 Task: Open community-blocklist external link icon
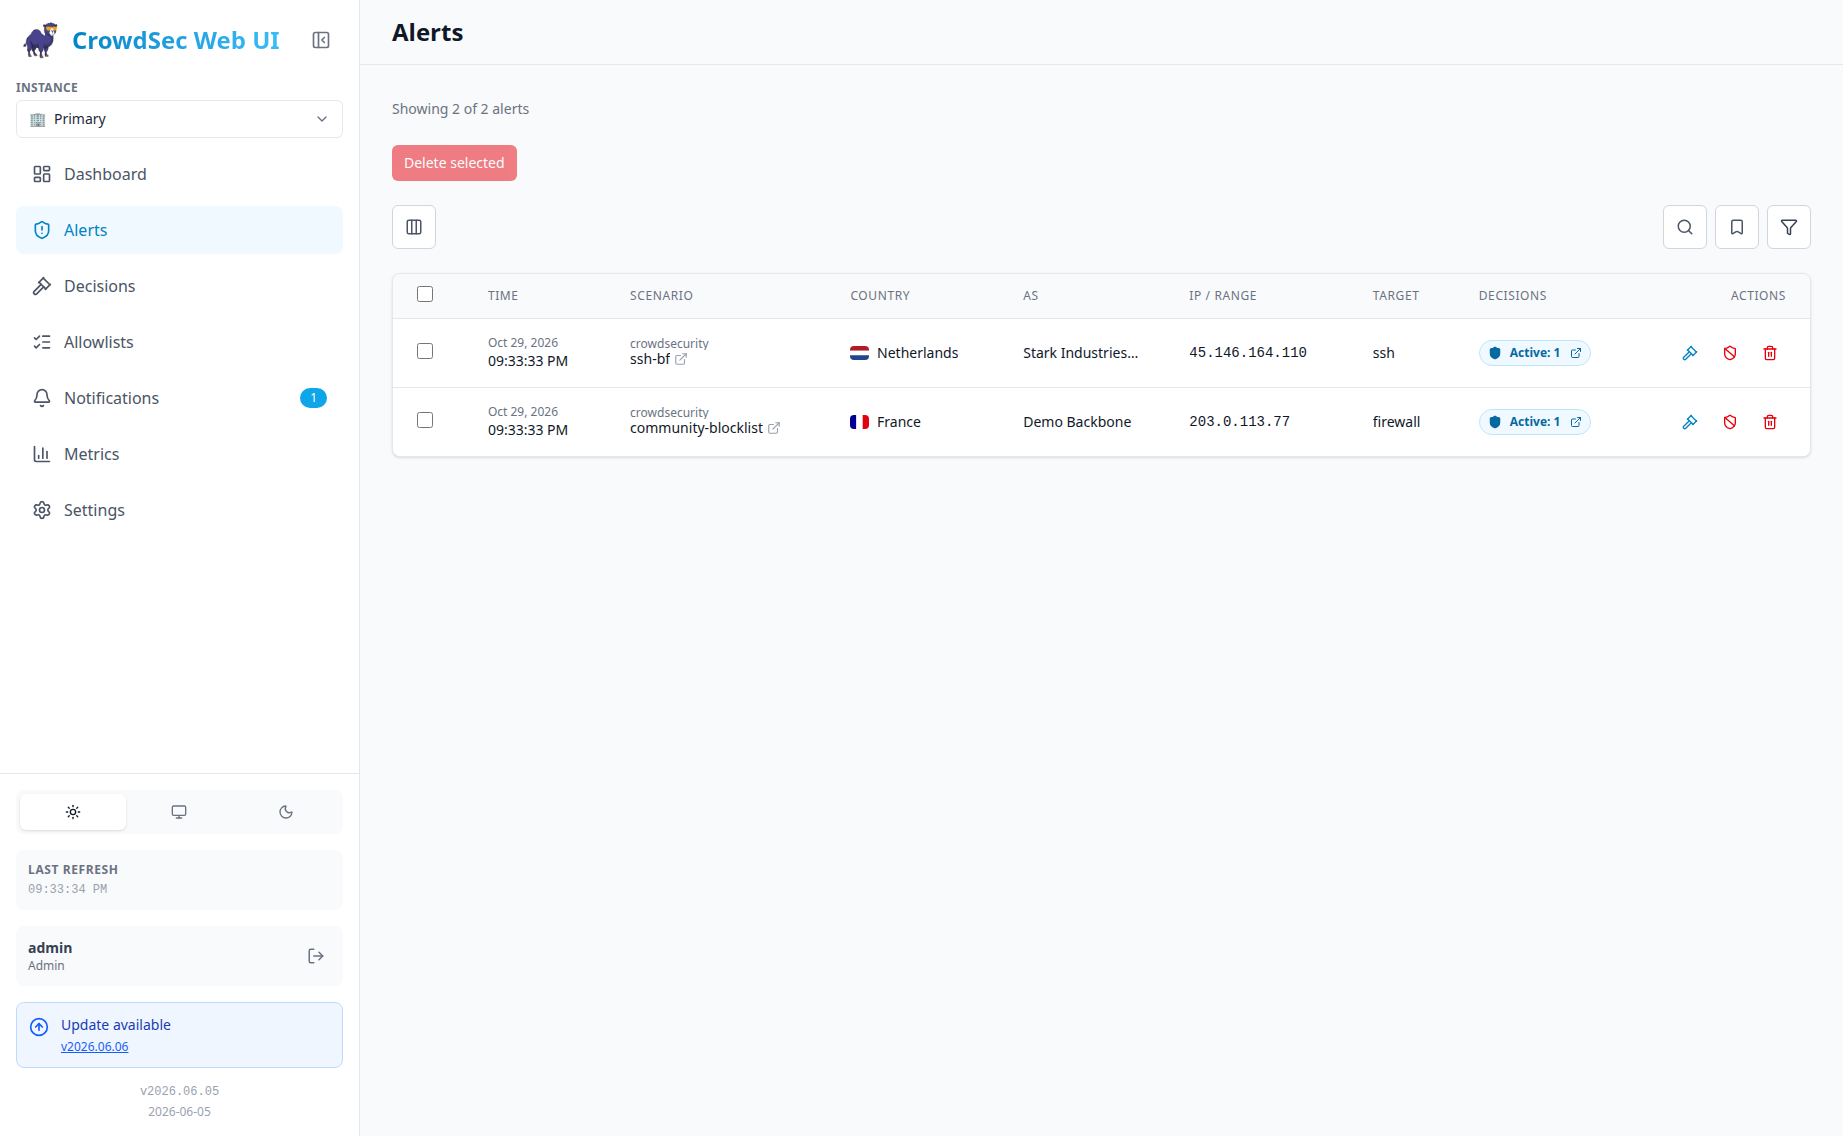point(774,428)
